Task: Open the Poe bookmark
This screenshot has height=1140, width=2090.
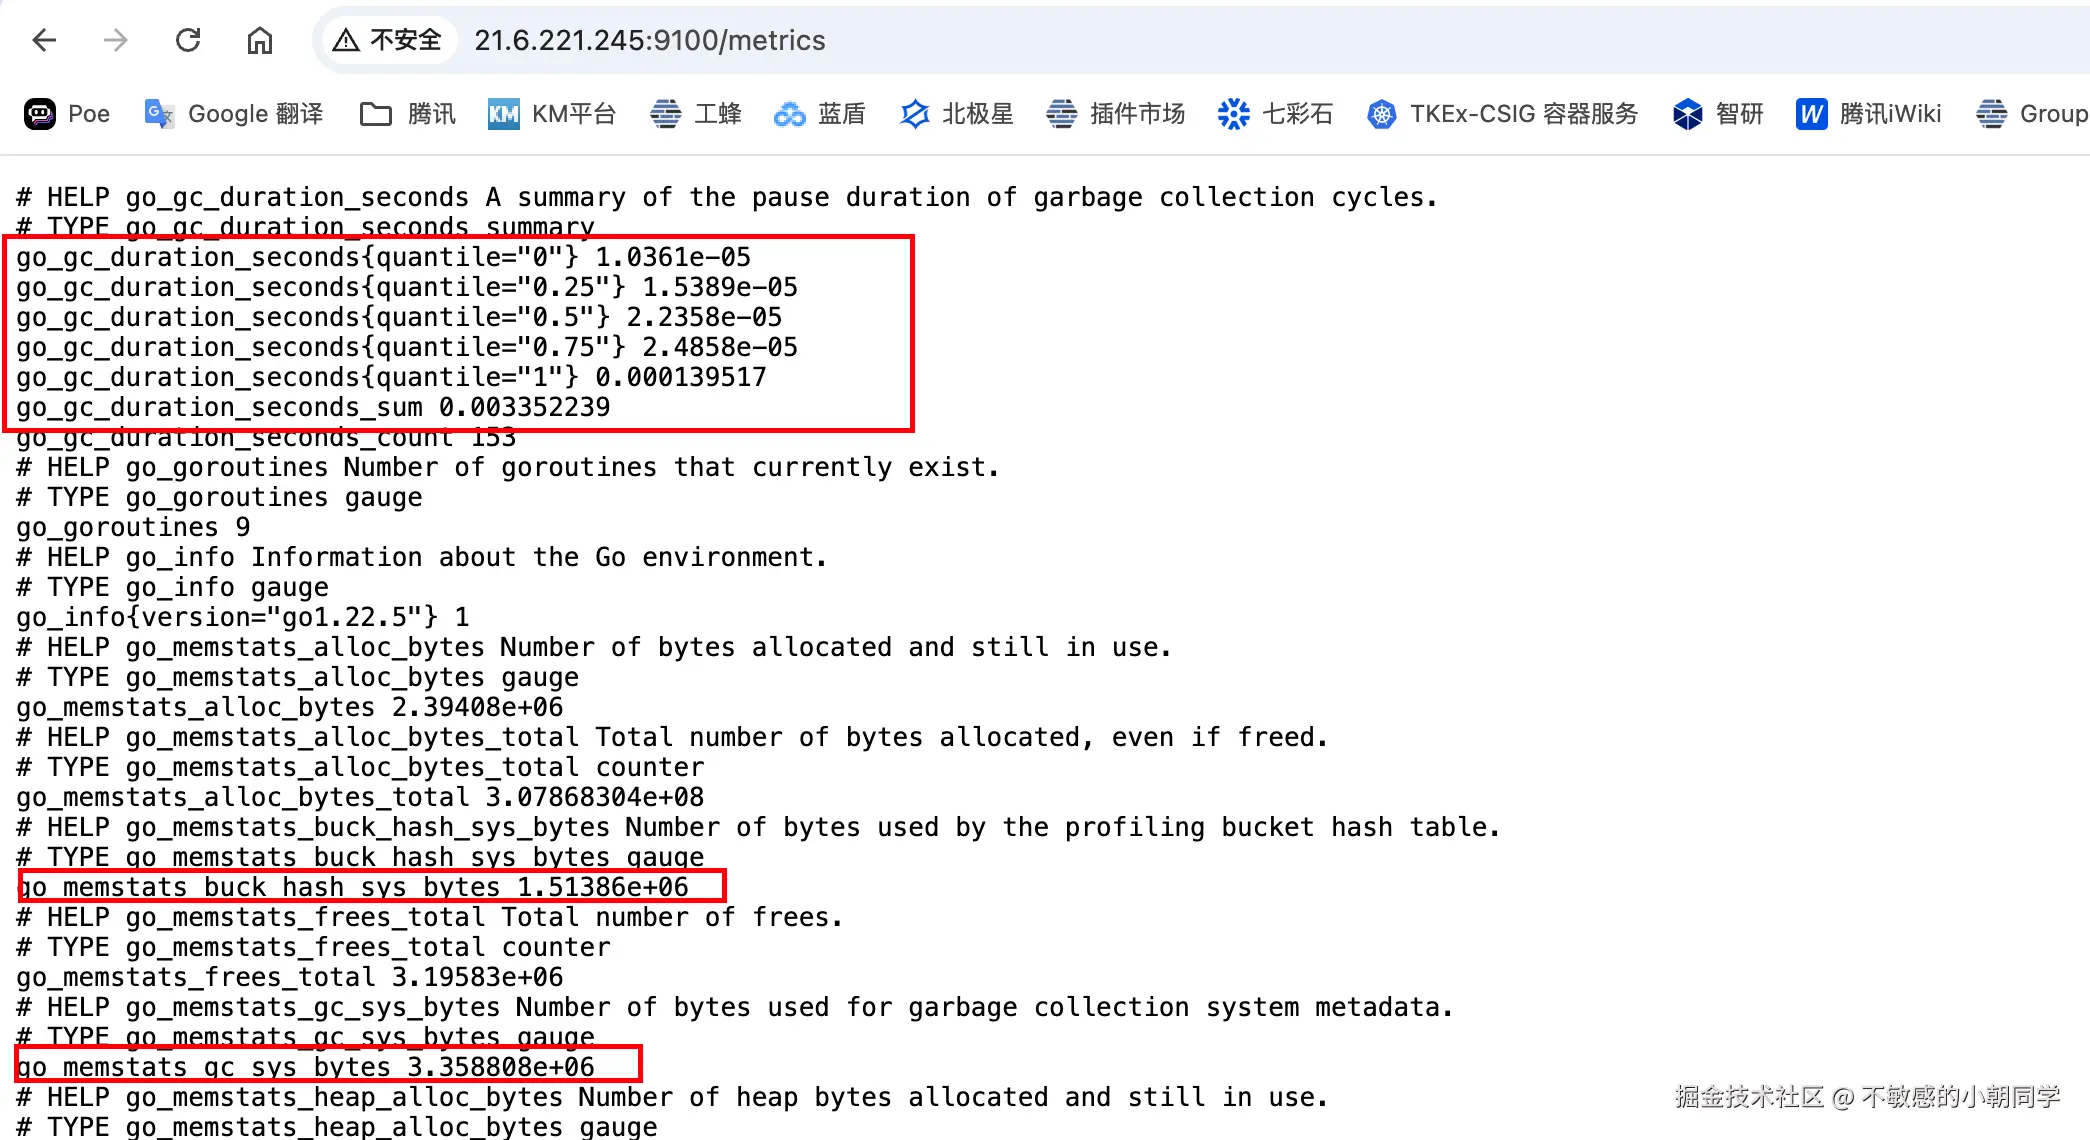Action: (67, 114)
